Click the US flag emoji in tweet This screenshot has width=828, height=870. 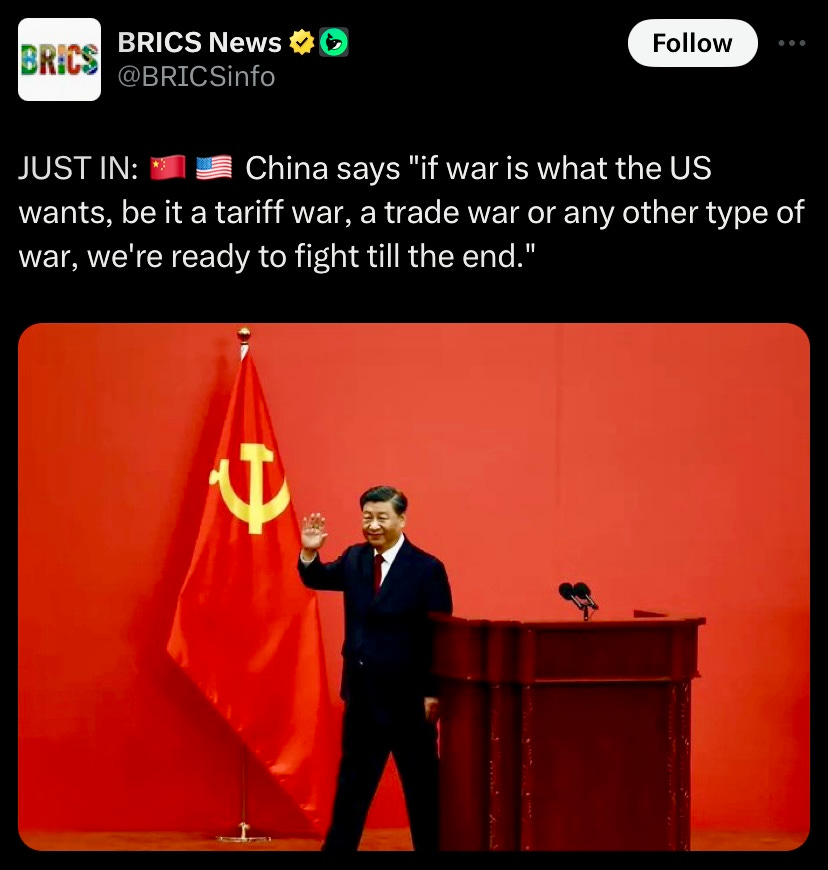[214, 168]
